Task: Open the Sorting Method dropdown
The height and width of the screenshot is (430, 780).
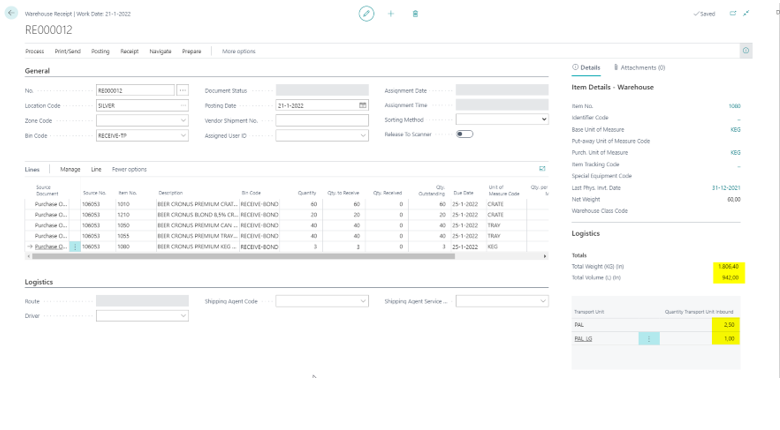Action: tap(543, 119)
